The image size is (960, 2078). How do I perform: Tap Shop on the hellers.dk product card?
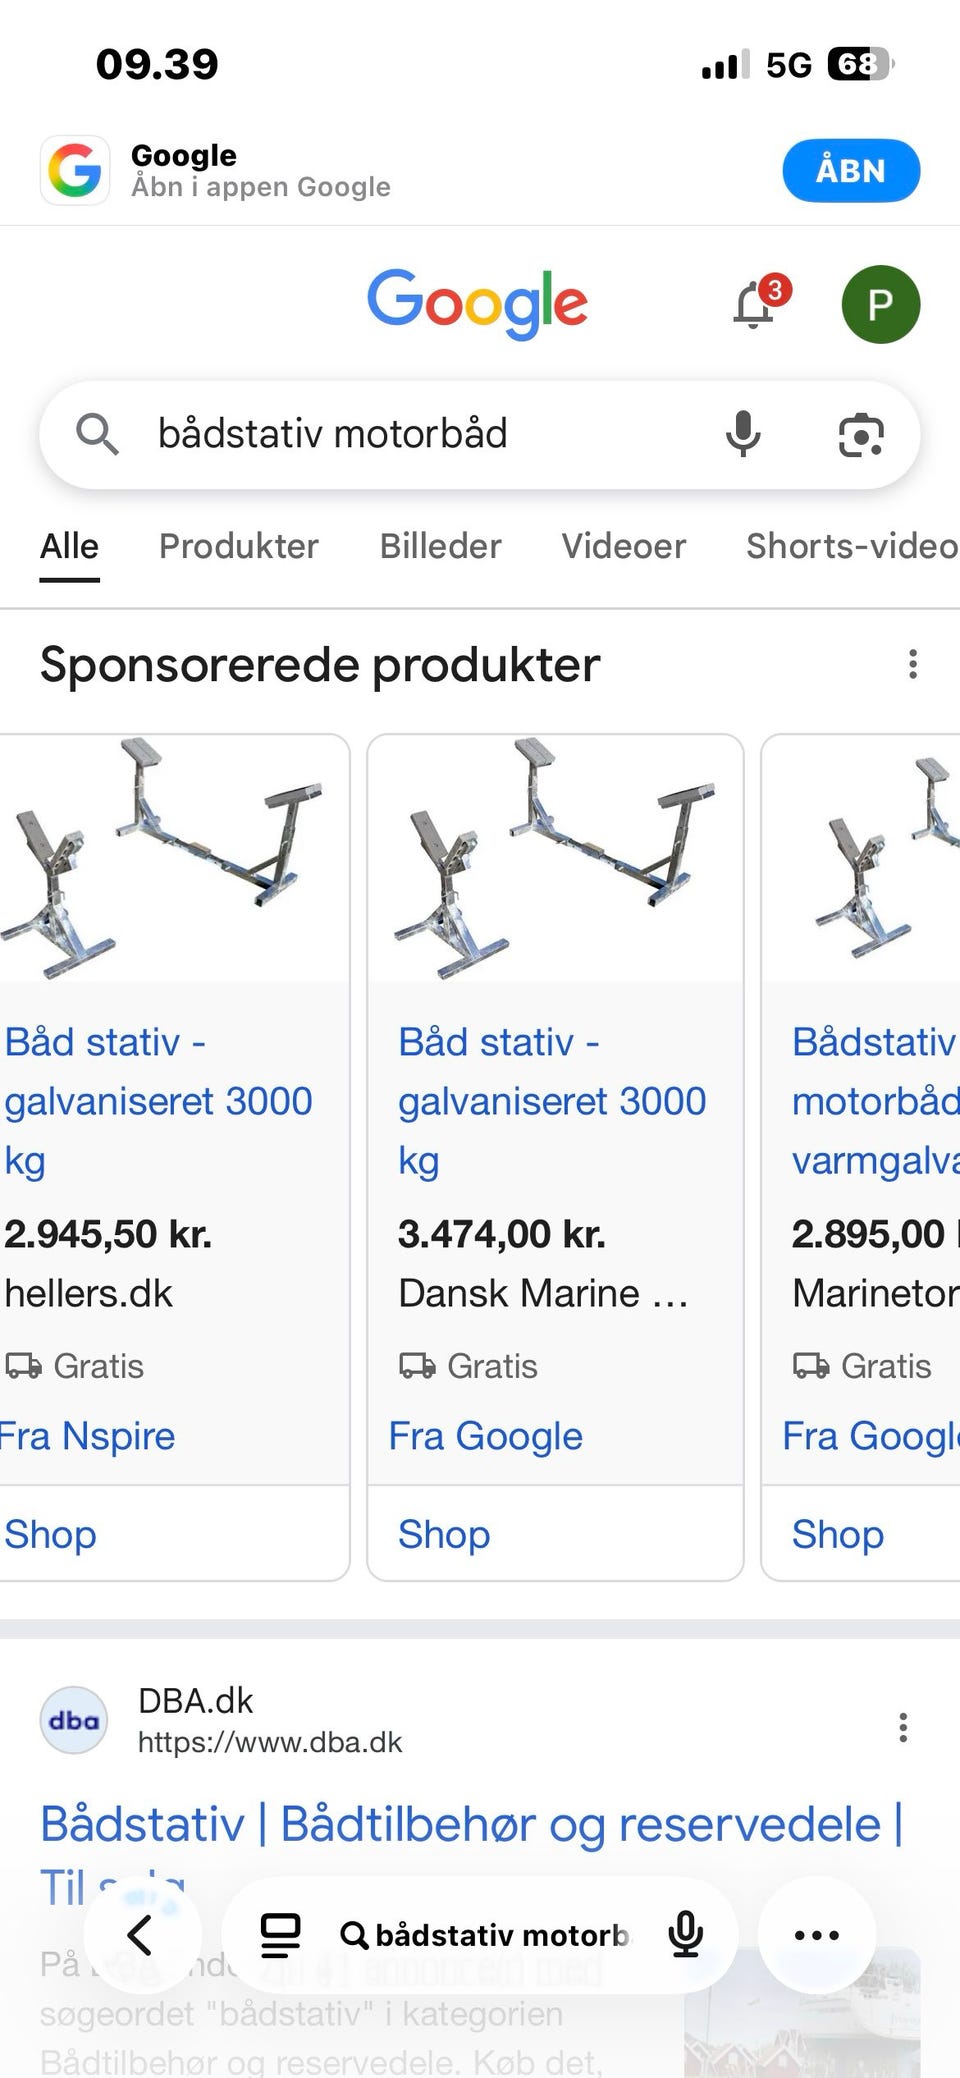point(50,1534)
